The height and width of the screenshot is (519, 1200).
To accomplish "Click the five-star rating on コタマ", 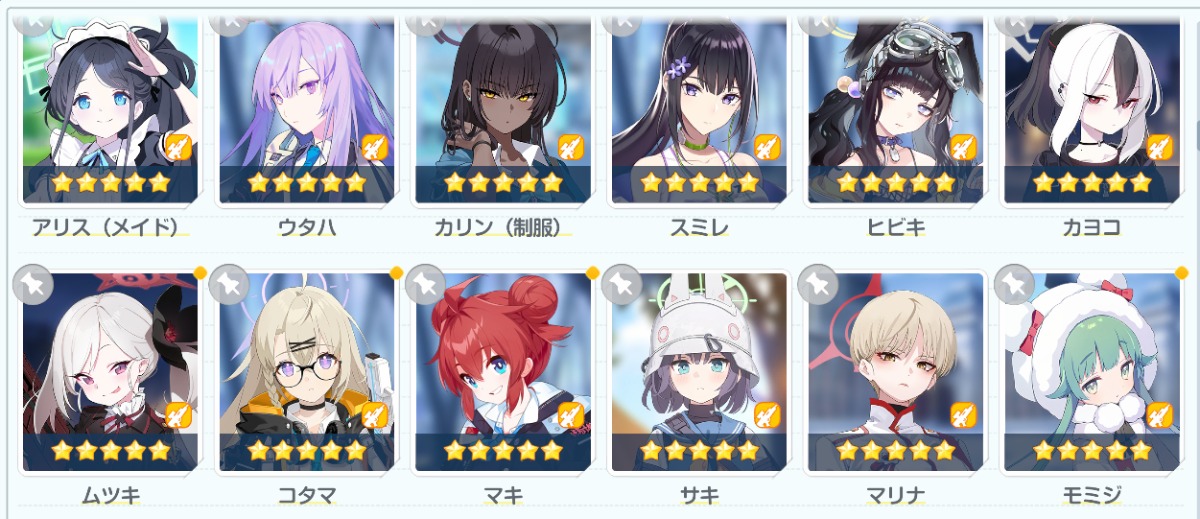I will 306,451.
